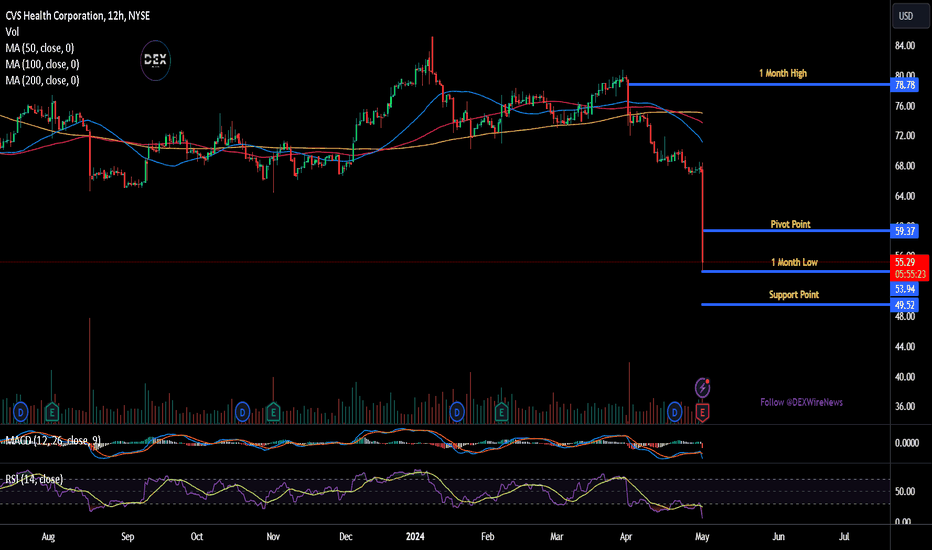Click the May date axis label
The height and width of the screenshot is (550, 932).
(x=702, y=536)
